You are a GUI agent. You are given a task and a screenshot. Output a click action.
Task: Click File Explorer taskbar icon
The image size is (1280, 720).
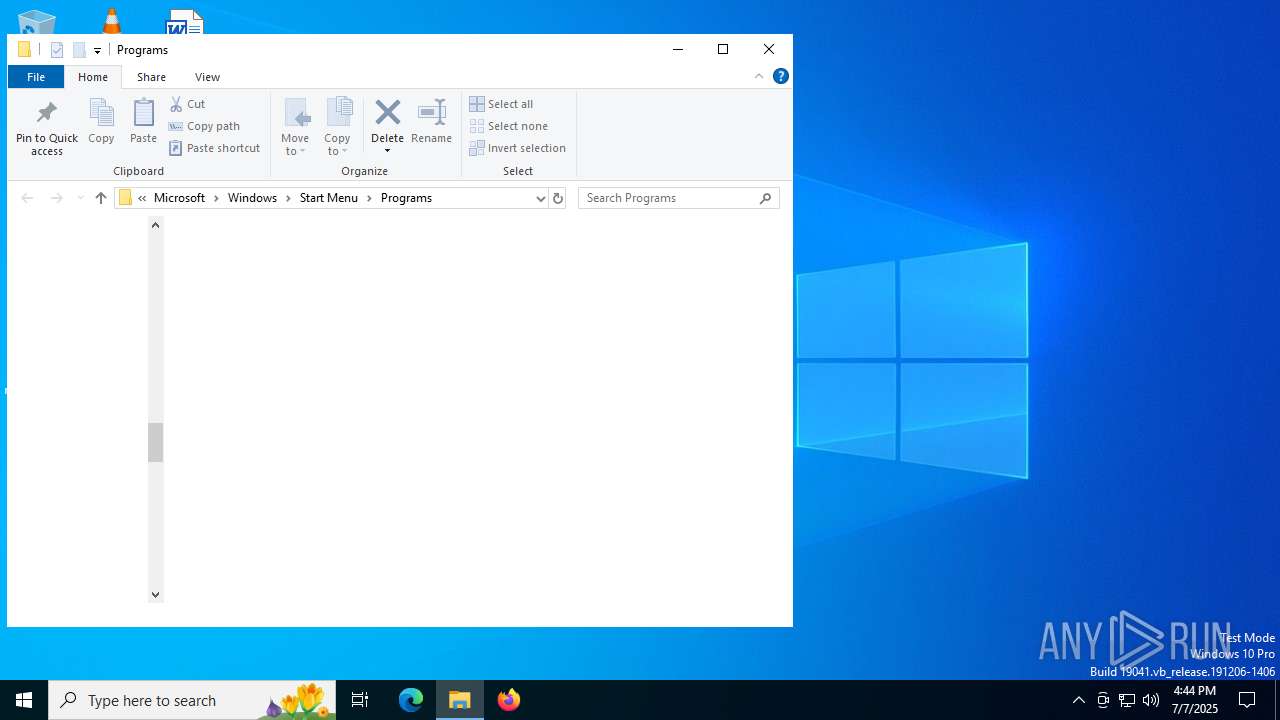click(x=460, y=700)
